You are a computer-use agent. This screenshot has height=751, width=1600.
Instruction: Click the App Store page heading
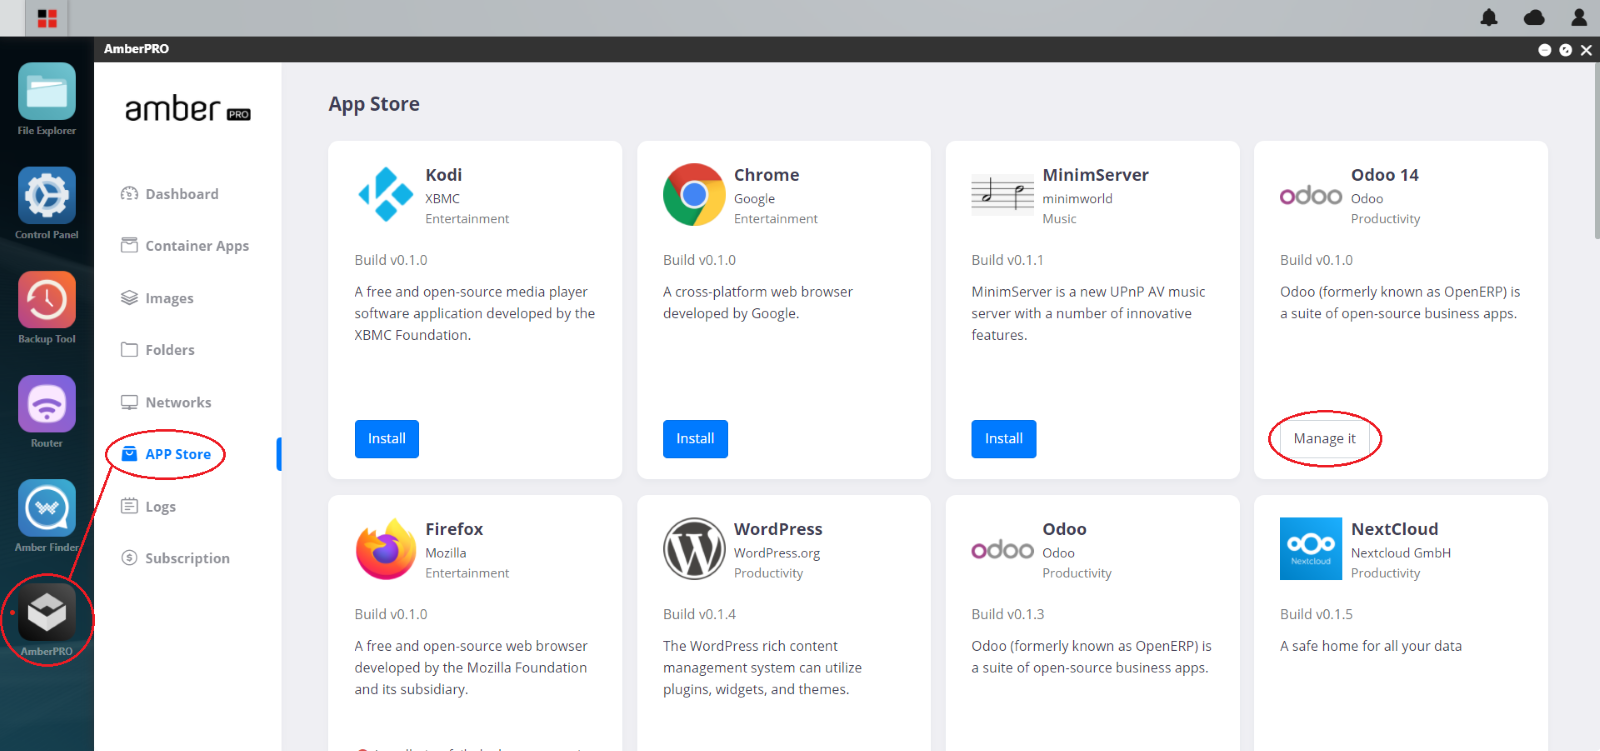374,104
